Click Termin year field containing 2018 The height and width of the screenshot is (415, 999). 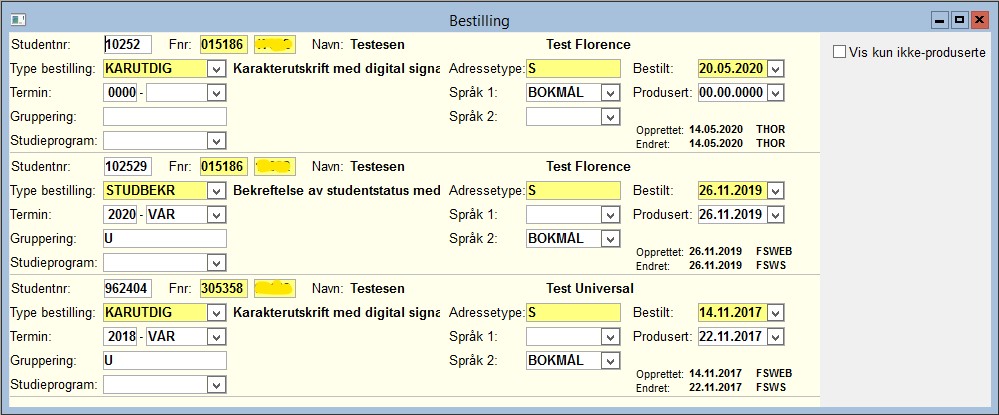[x=122, y=337]
